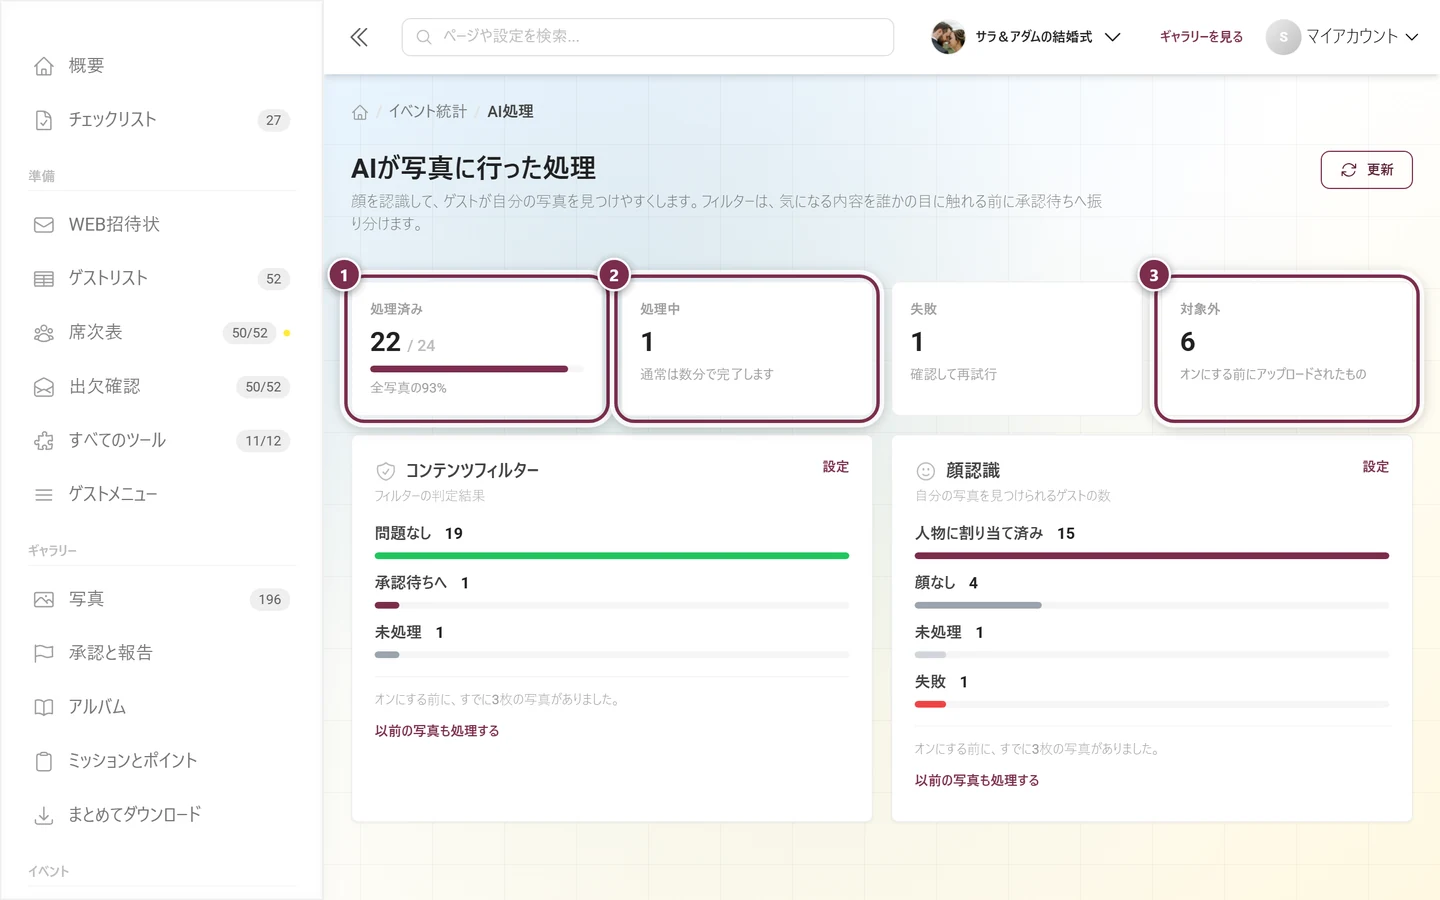
Task: Click the home breadcrumb icon
Action: pyautogui.click(x=360, y=112)
